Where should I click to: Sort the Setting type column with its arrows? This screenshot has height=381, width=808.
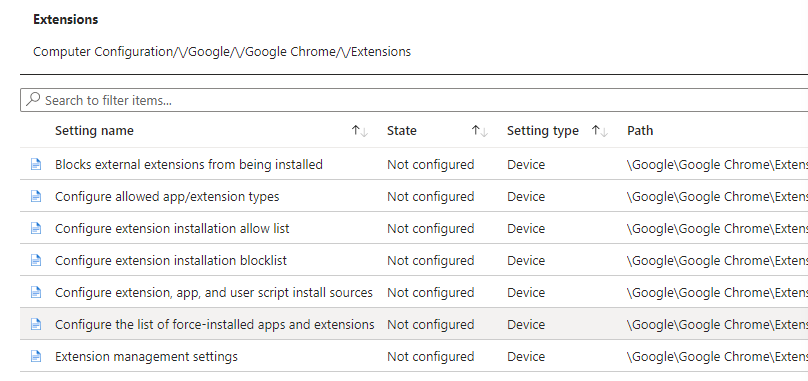coord(599,131)
